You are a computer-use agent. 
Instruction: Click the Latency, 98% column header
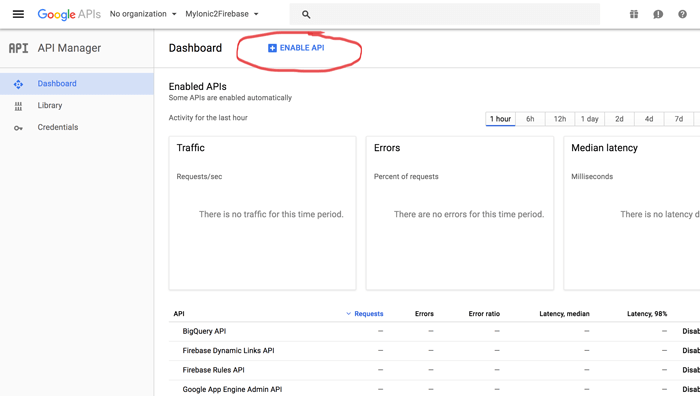(647, 314)
